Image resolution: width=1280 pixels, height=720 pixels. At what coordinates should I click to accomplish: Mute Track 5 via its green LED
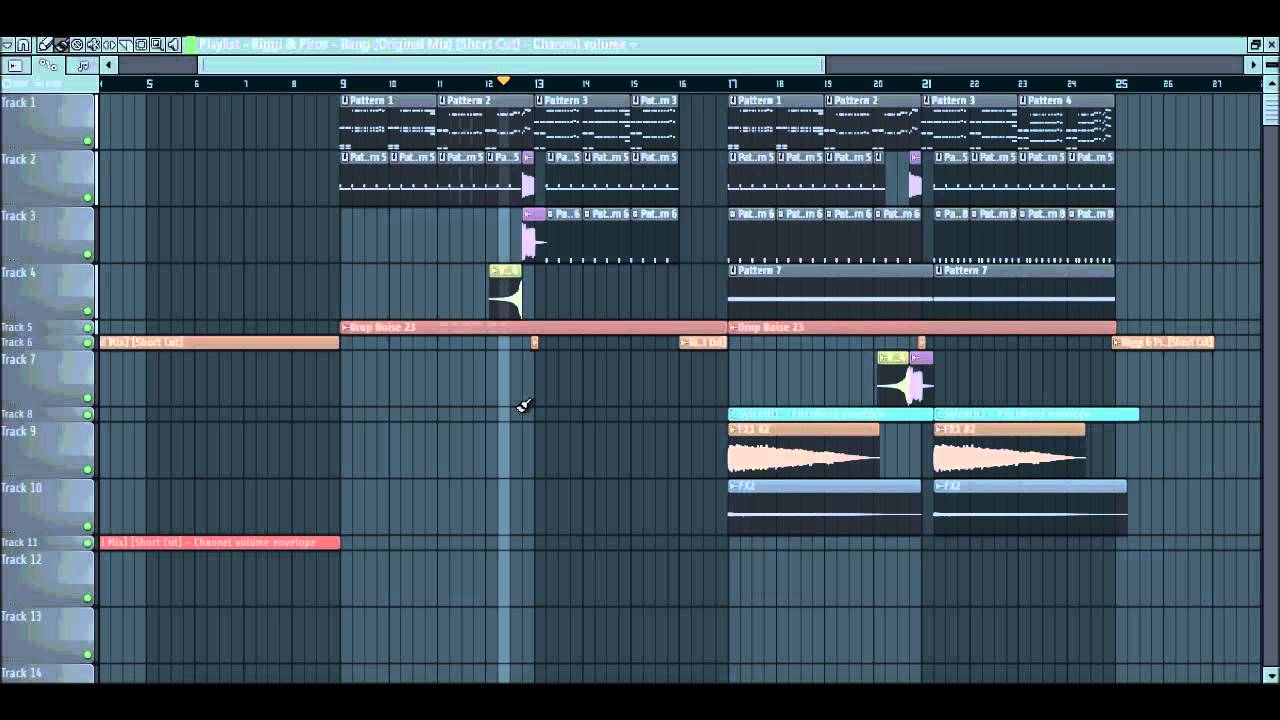(x=88, y=327)
